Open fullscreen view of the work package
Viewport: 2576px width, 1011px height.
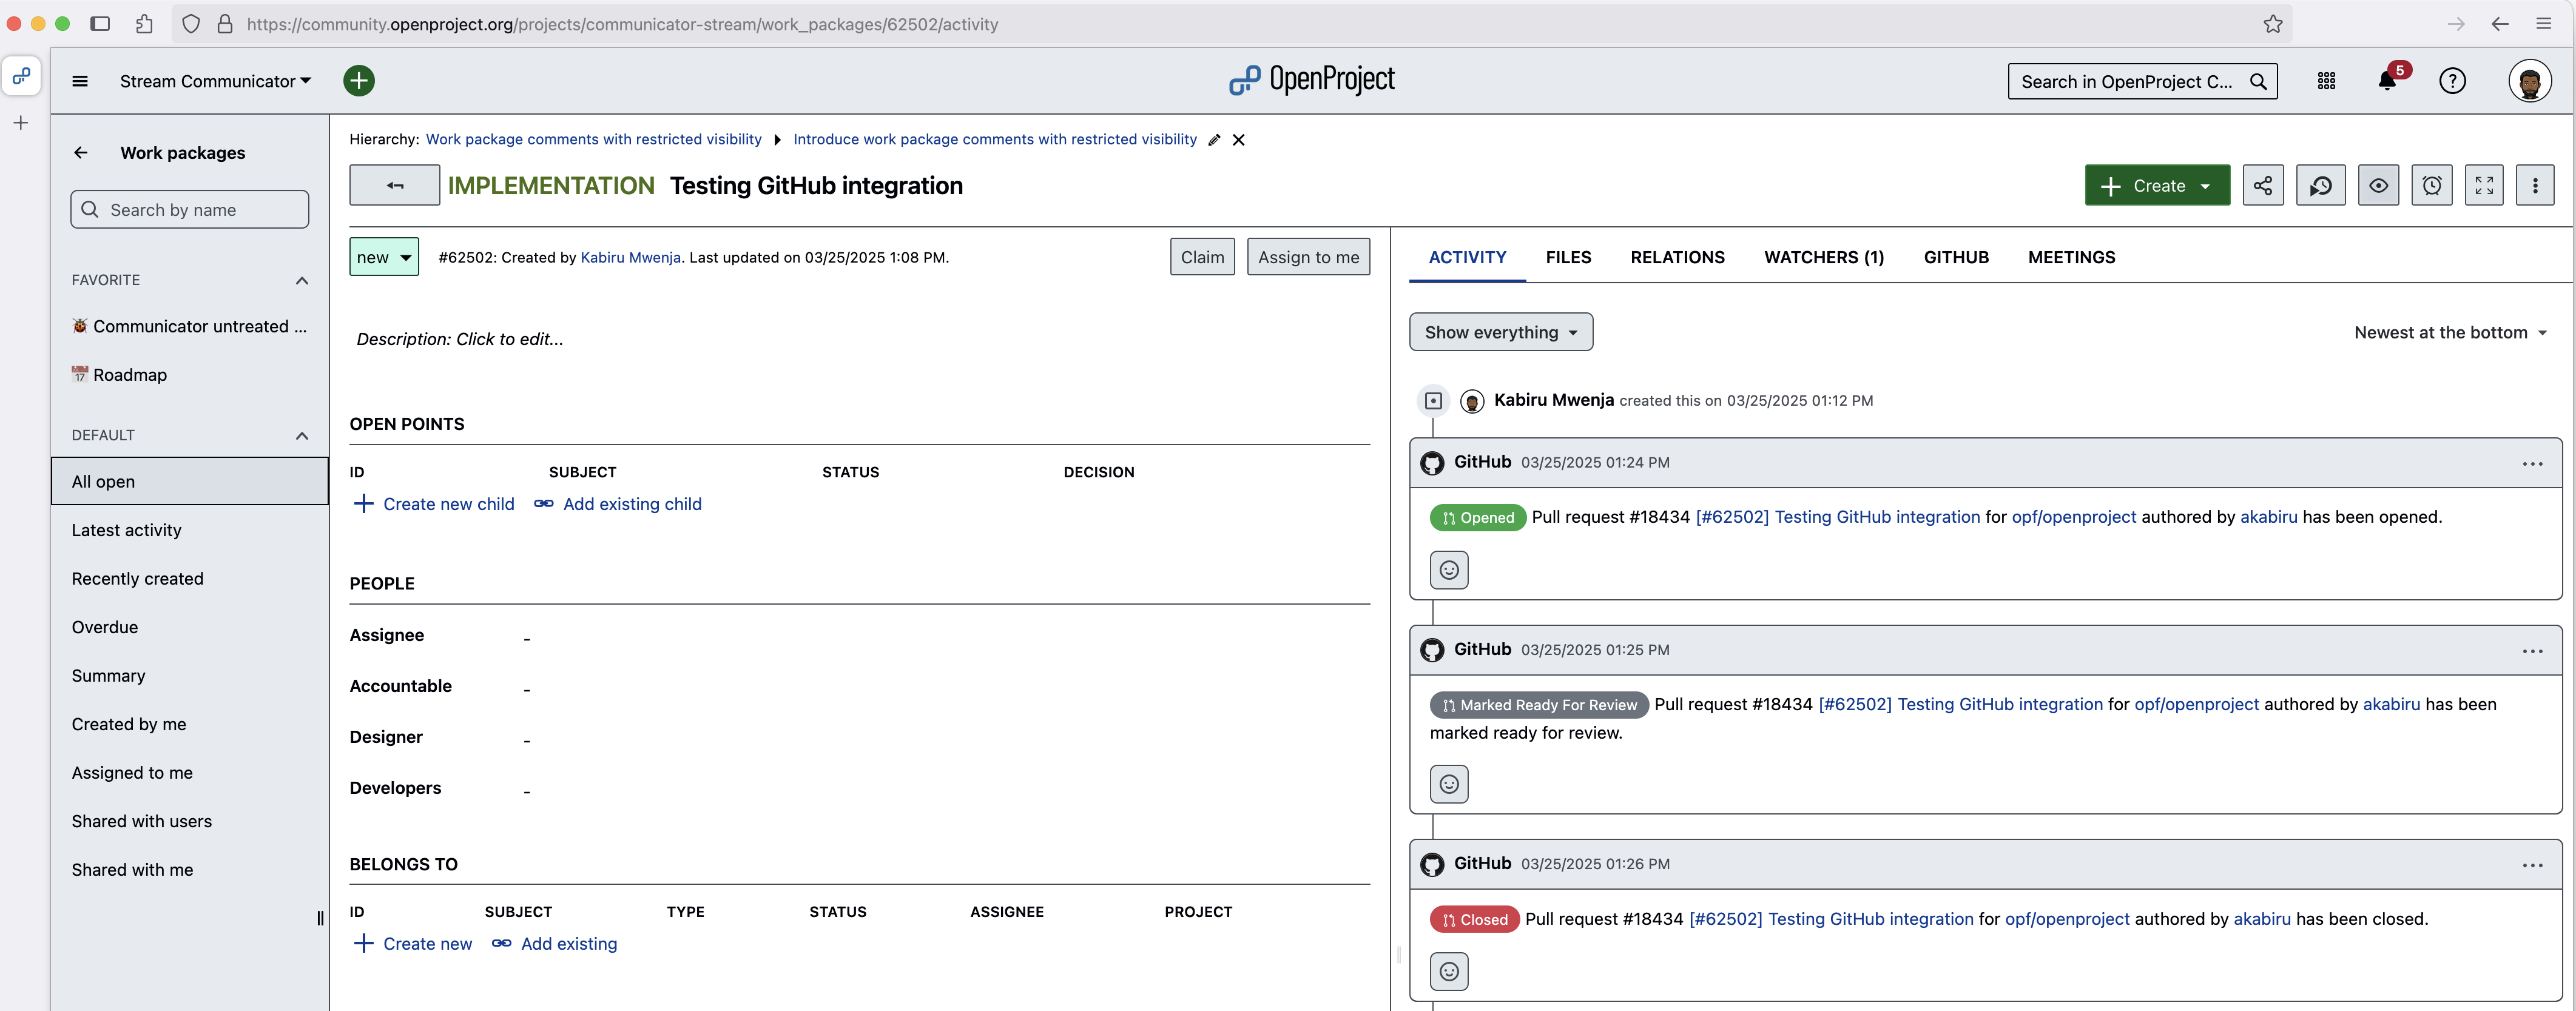tap(2483, 186)
